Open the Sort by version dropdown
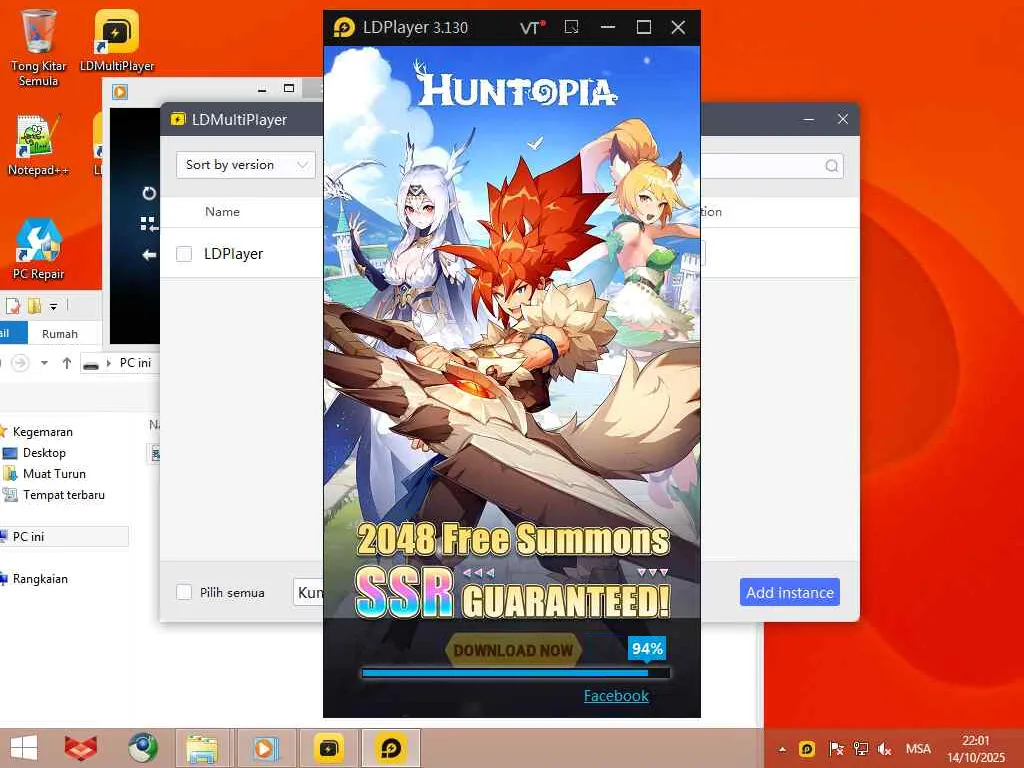This screenshot has height=768, width=1024. (x=246, y=165)
